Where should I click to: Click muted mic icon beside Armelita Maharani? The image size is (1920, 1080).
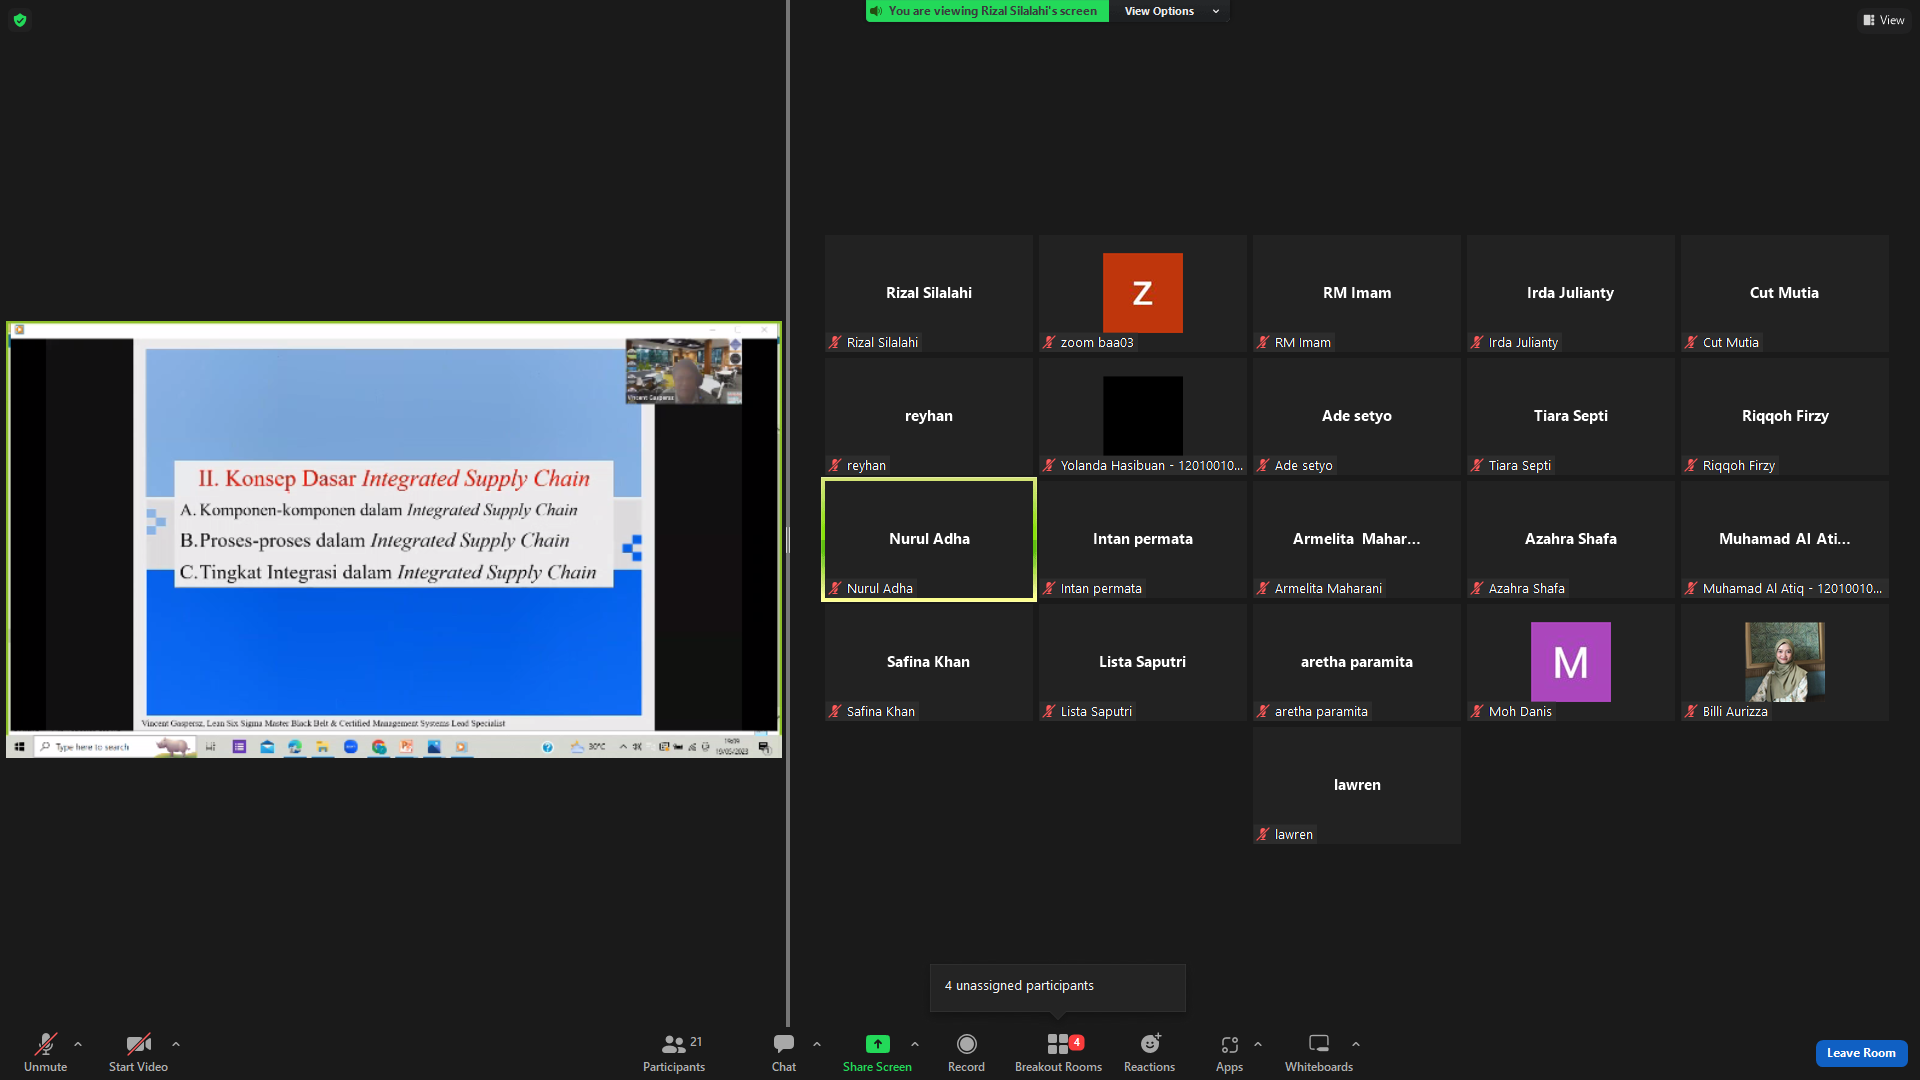point(1263,588)
